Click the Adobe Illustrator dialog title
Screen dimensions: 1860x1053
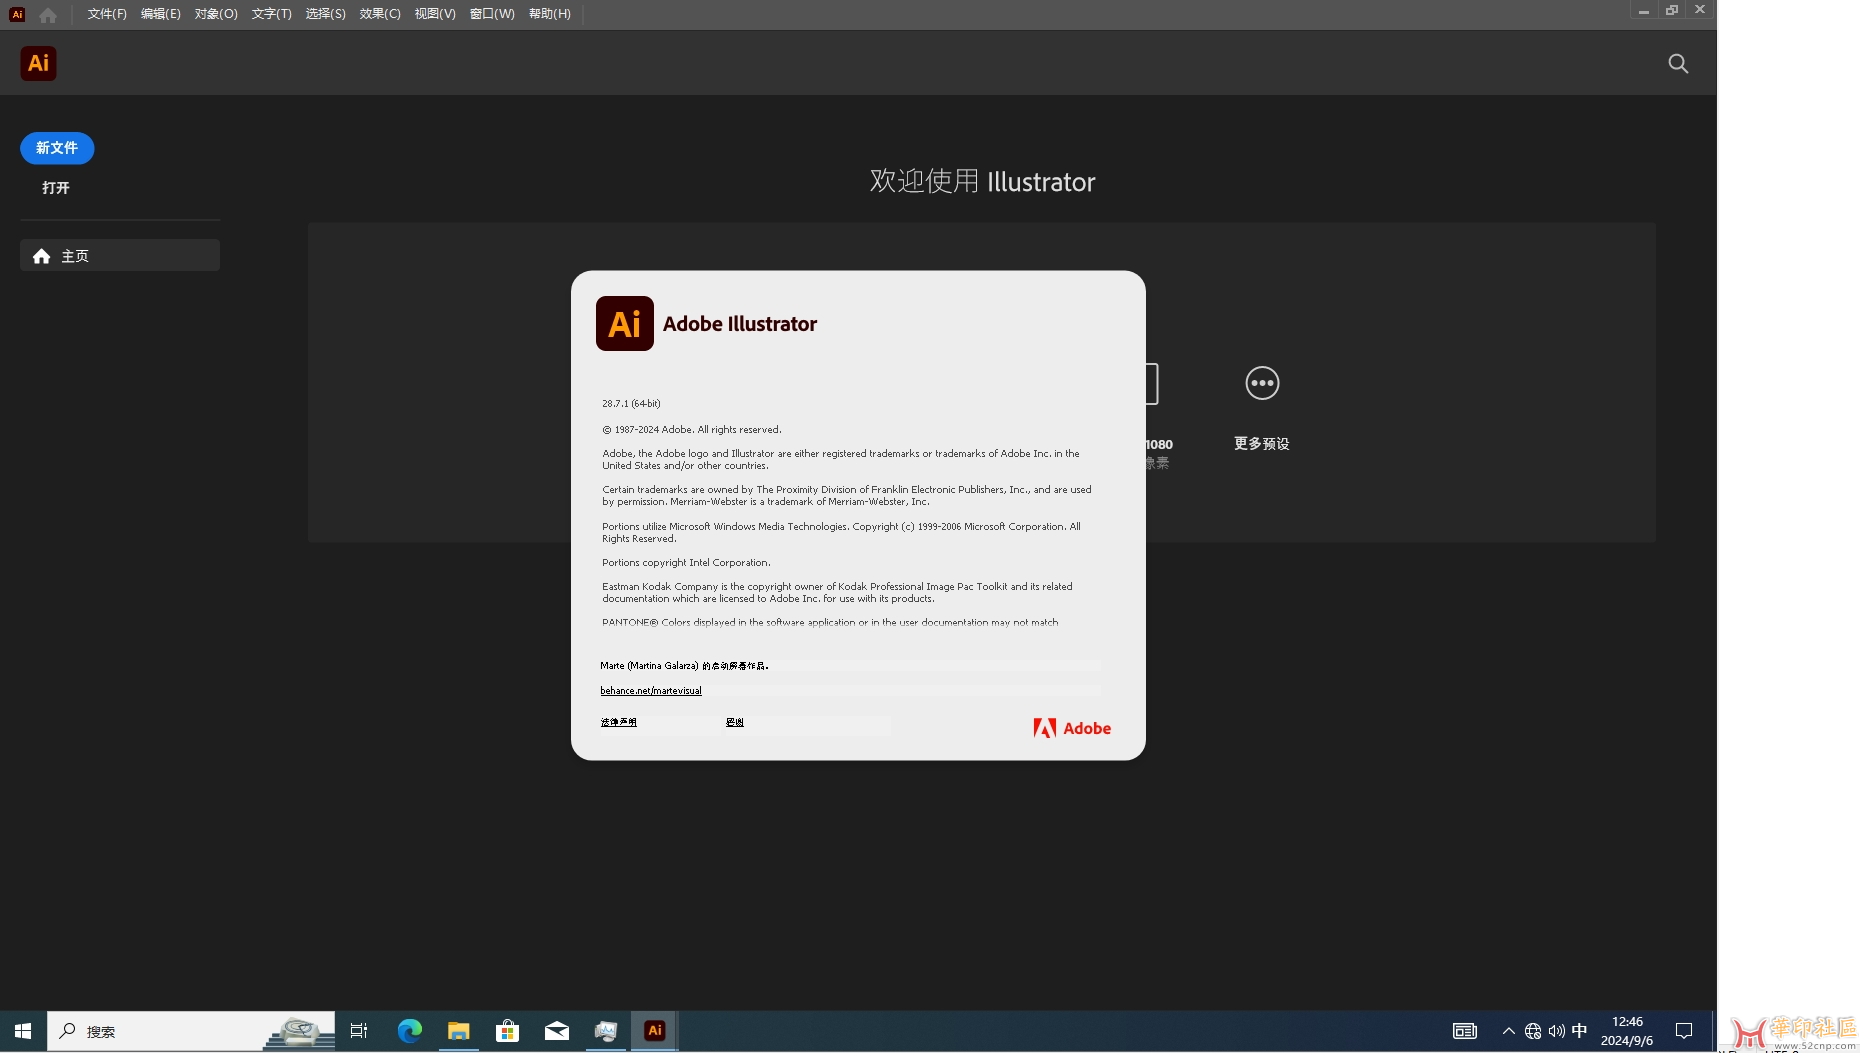click(x=740, y=324)
